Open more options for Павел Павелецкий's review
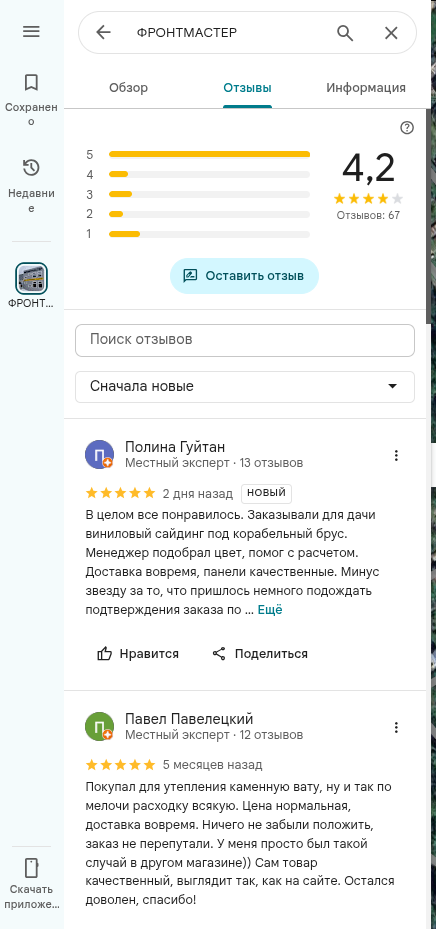 pyautogui.click(x=396, y=728)
